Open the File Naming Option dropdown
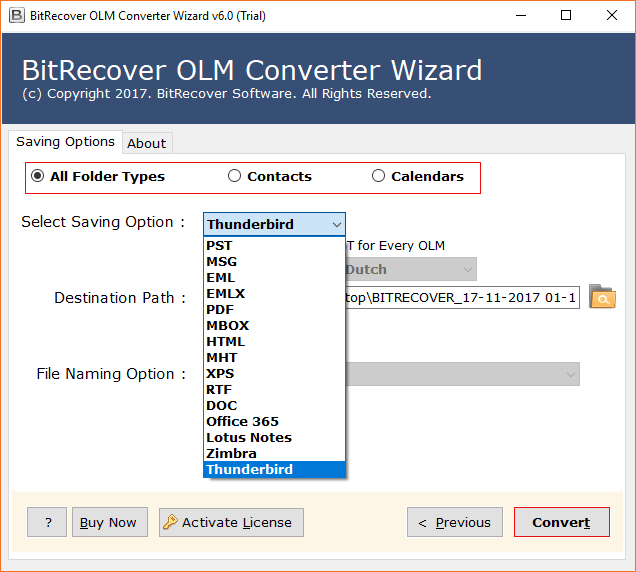Viewport: 636px width, 572px height. click(462, 374)
